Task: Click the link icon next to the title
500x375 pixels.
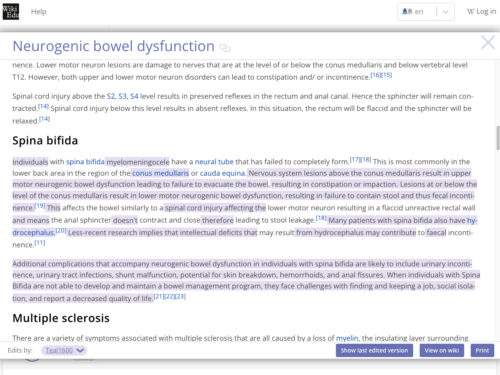Action: pos(225,48)
